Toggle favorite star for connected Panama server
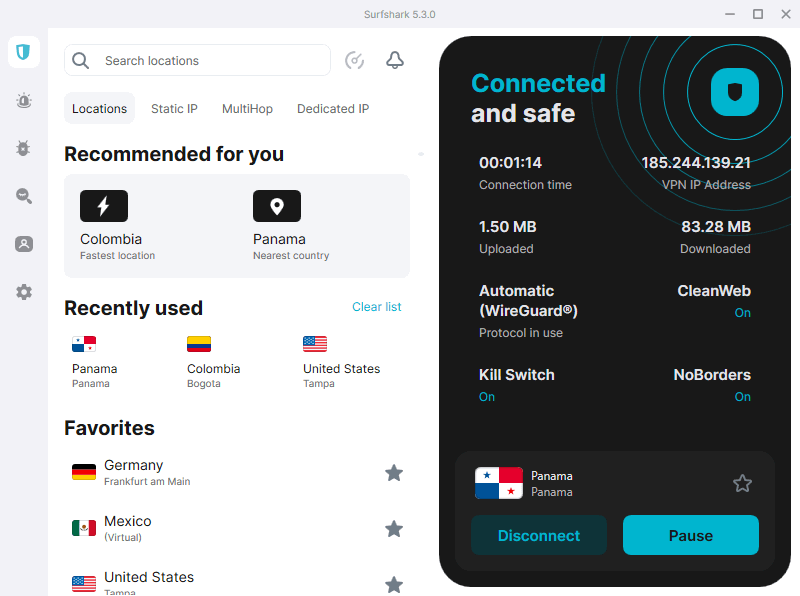Image resolution: width=800 pixels, height=596 pixels. [x=742, y=484]
